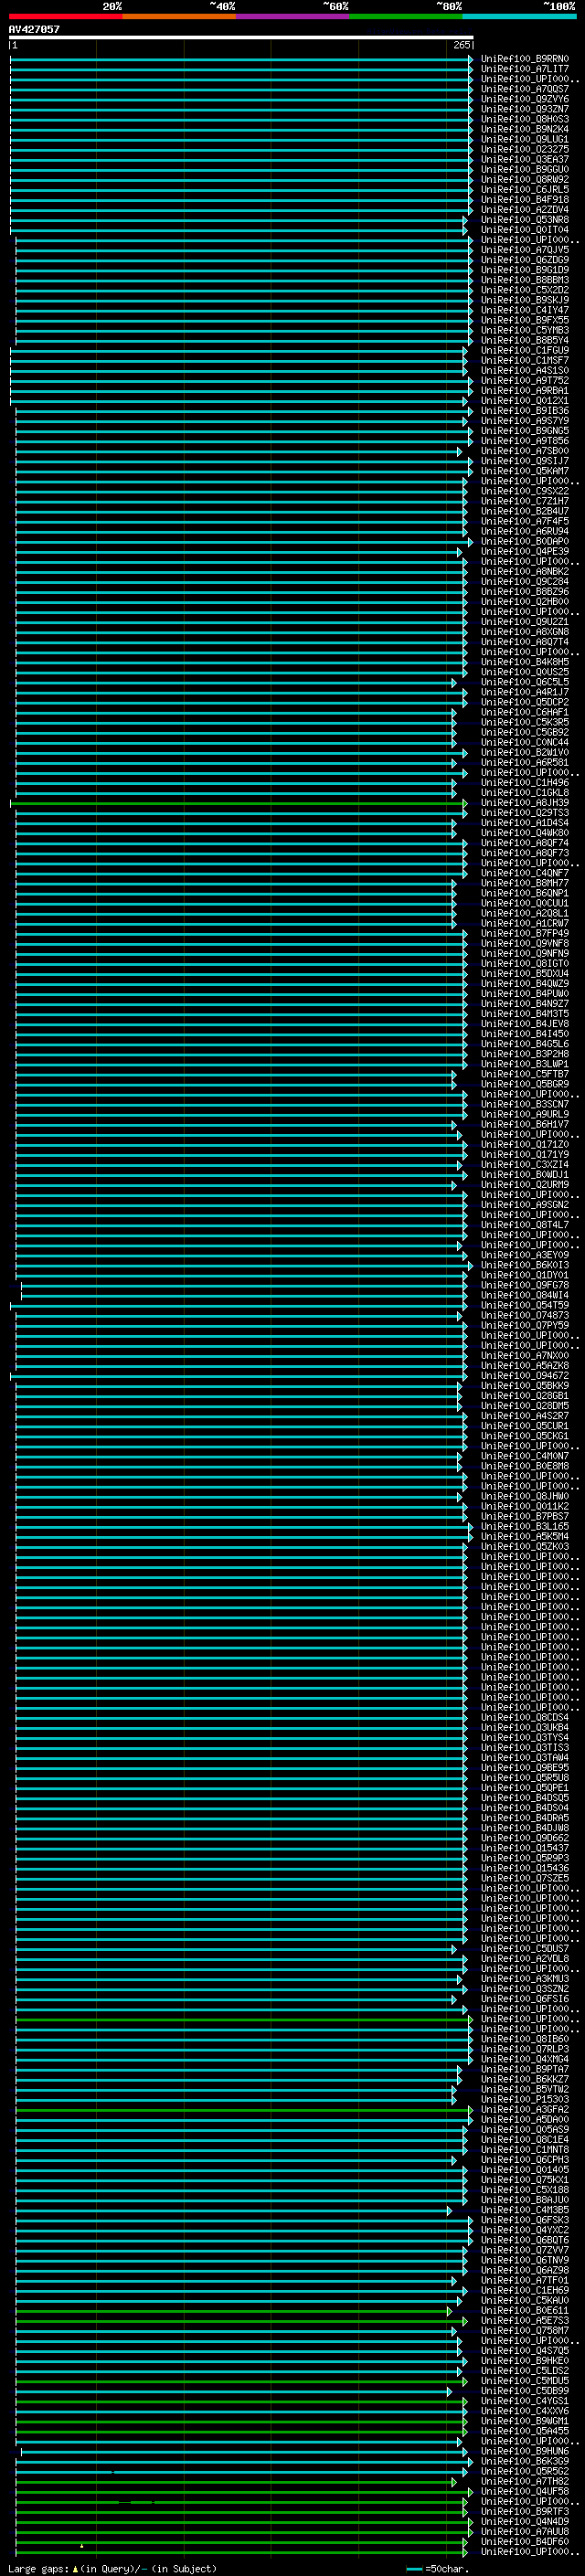Select hit label UniRef100_Q6ZD69
585x2576 pixels.
tap(525, 260)
